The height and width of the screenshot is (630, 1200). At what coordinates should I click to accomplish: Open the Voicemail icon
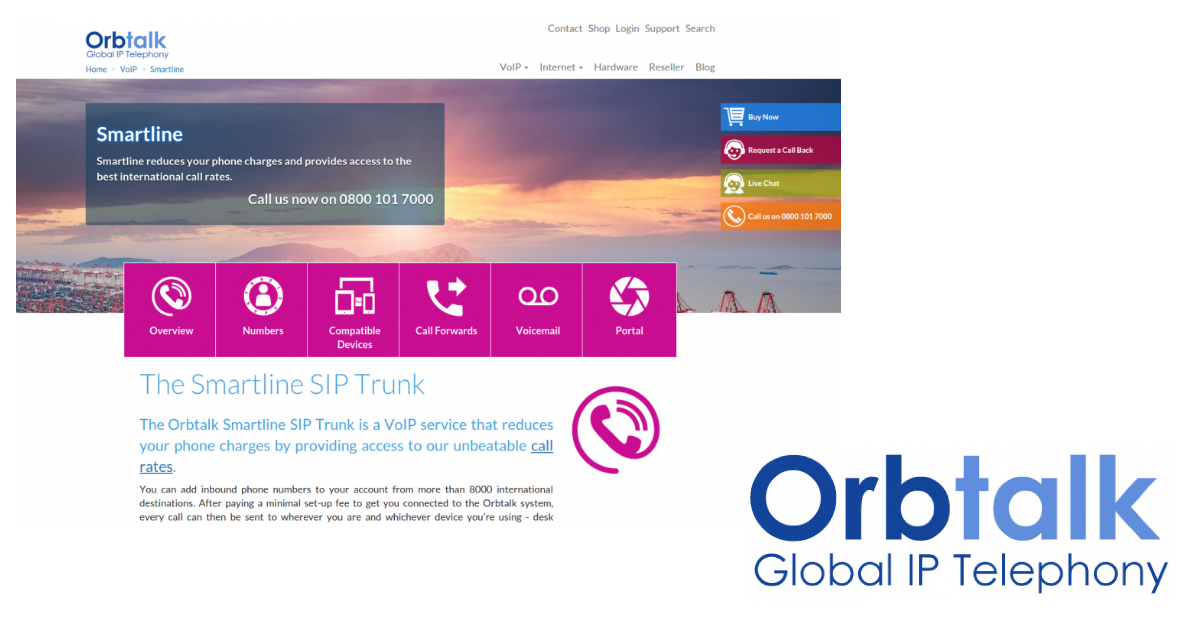pos(537,296)
